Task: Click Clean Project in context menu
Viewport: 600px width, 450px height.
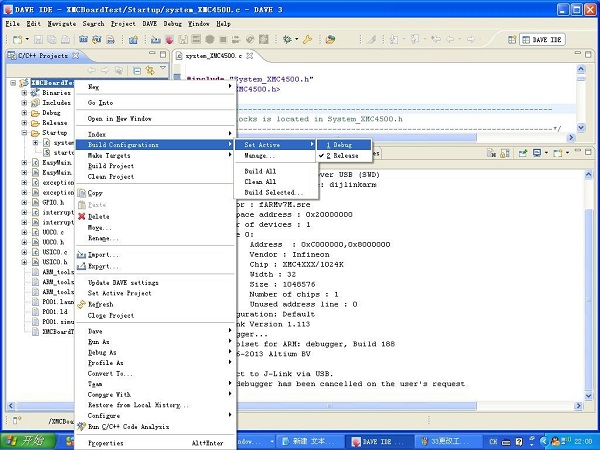Action: (x=111, y=177)
